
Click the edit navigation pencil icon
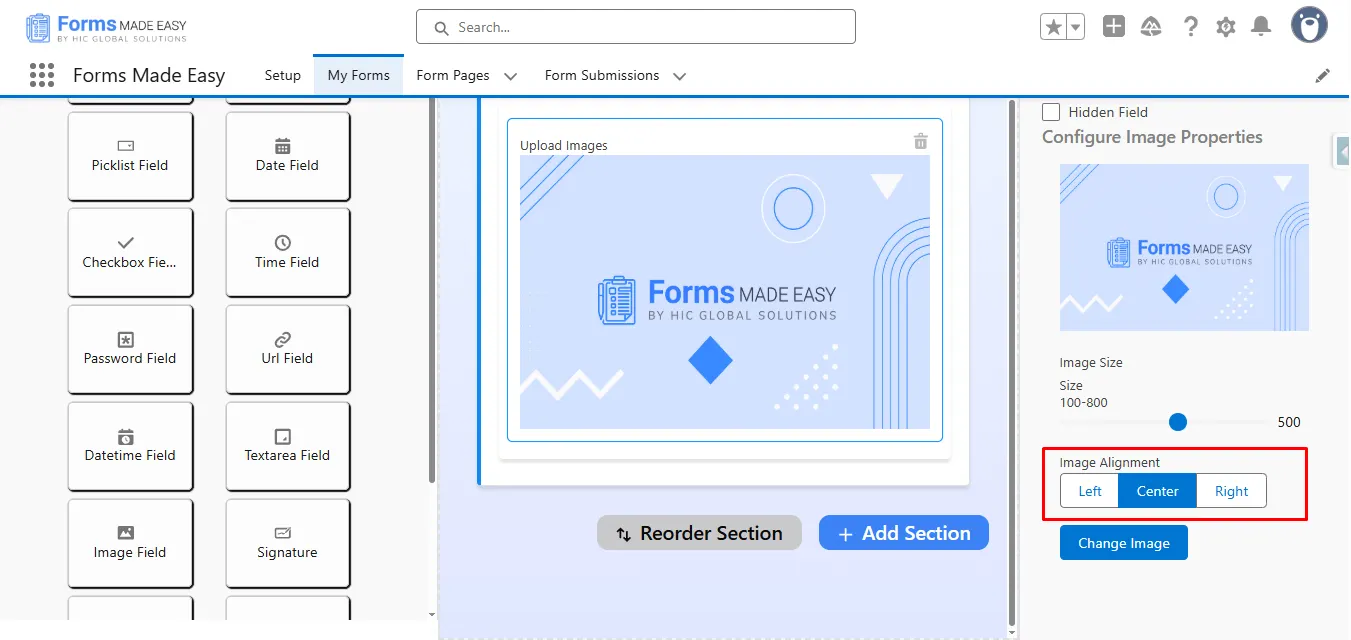coord(1322,76)
